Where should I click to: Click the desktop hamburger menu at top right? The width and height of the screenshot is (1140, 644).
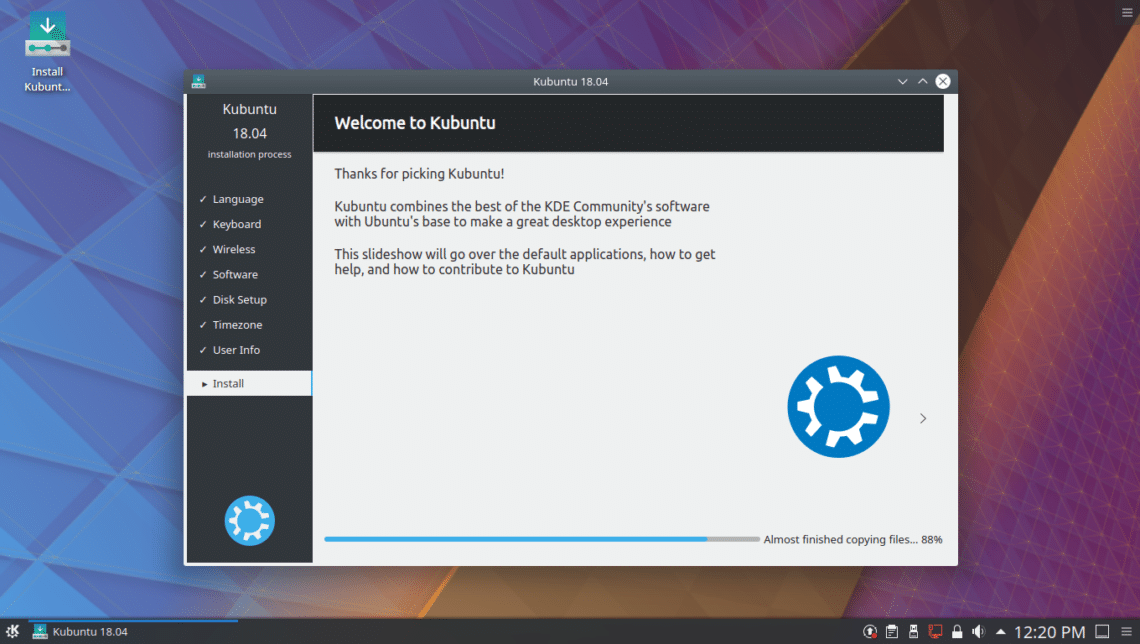pyautogui.click(x=1125, y=12)
